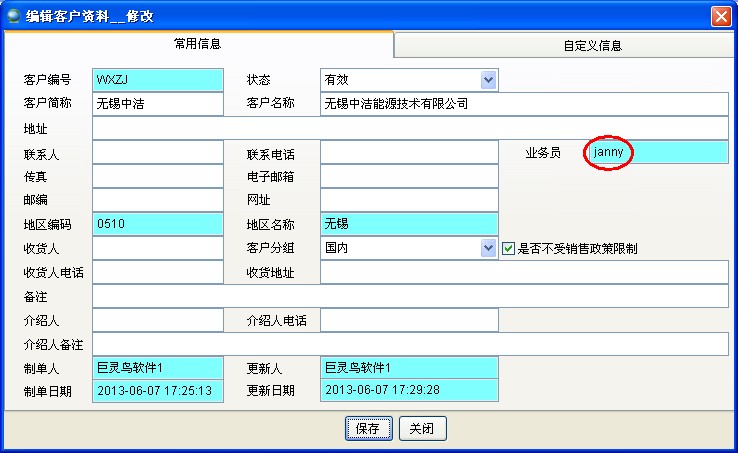Click the 业务员 field showing janny
The width and height of the screenshot is (738, 453).
click(x=657, y=152)
